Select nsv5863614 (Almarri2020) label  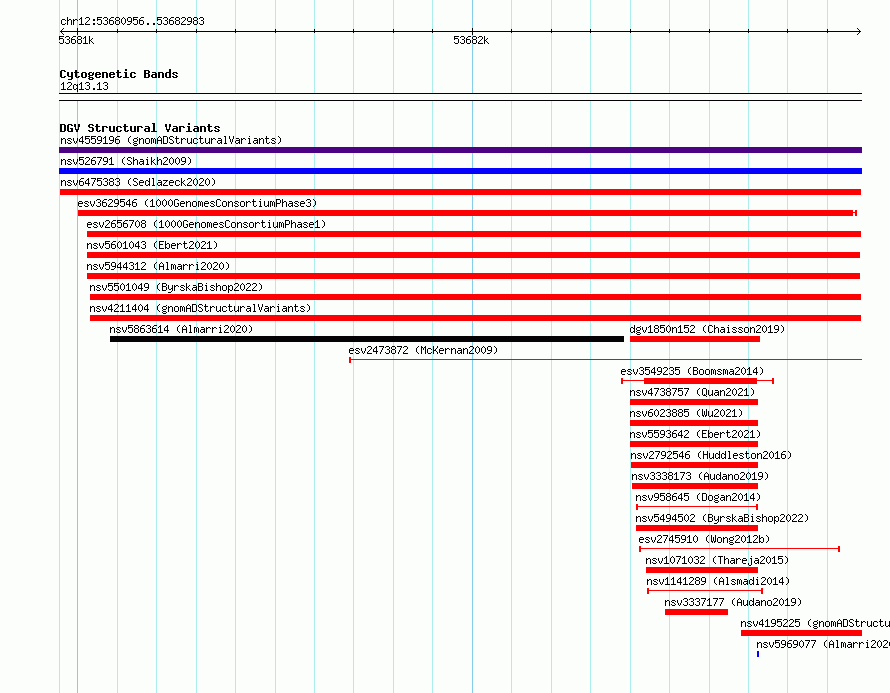(x=181, y=329)
